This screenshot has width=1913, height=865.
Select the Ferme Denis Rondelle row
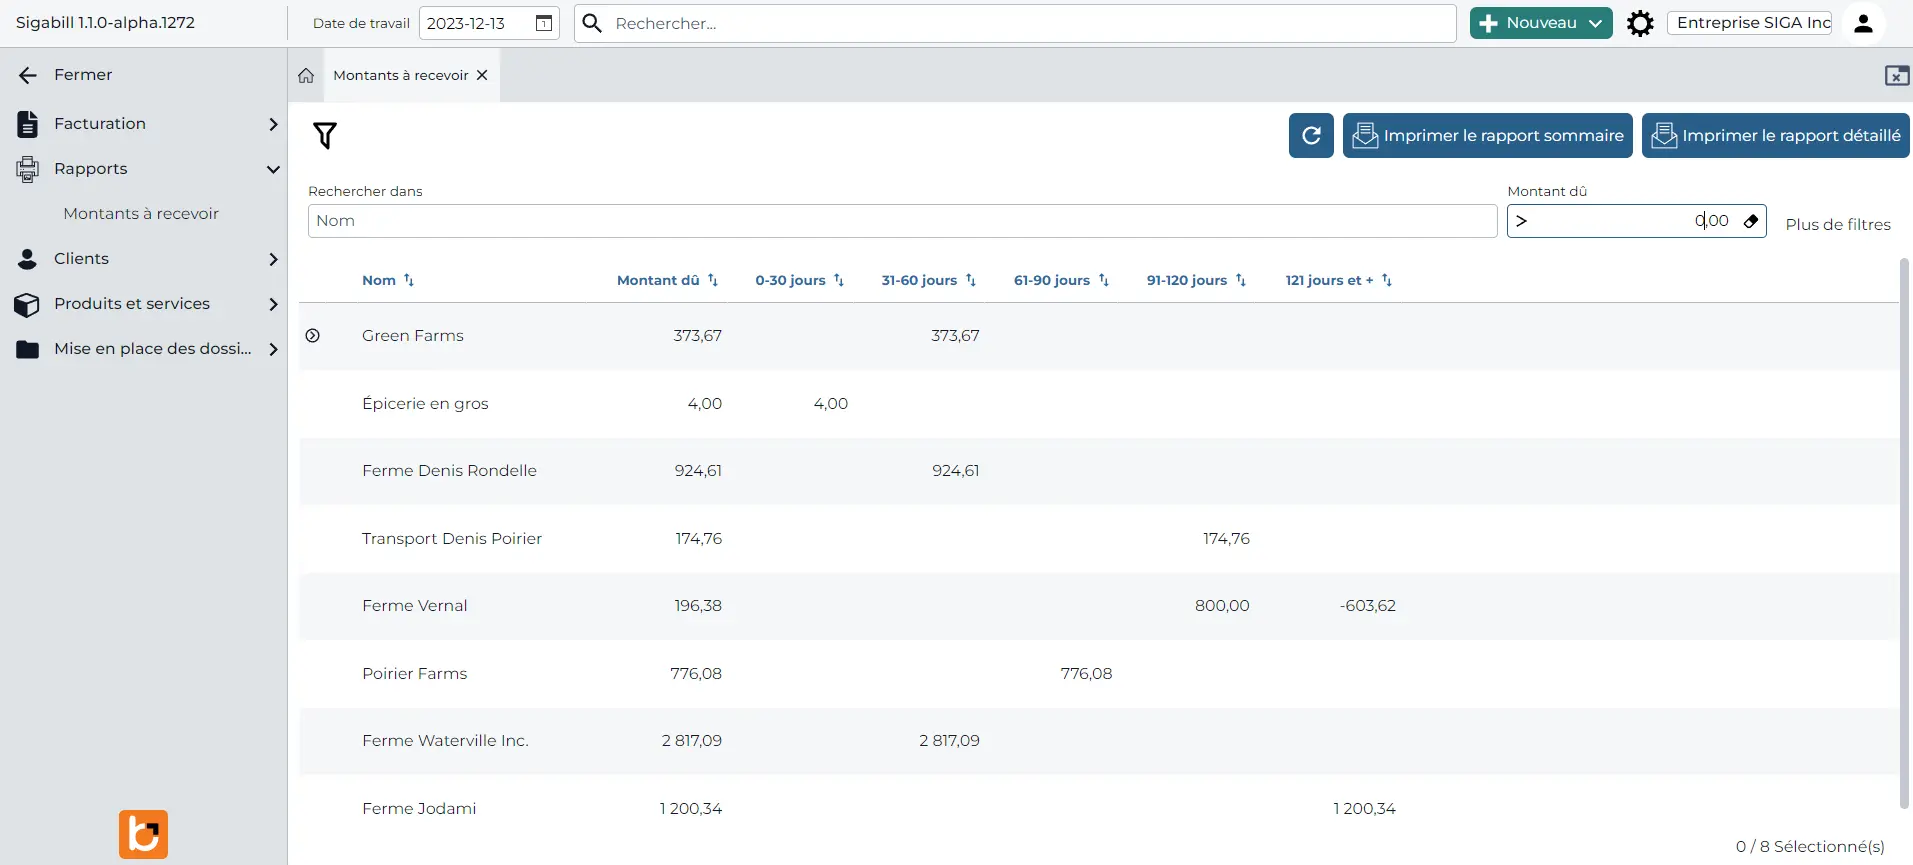coord(1098,471)
